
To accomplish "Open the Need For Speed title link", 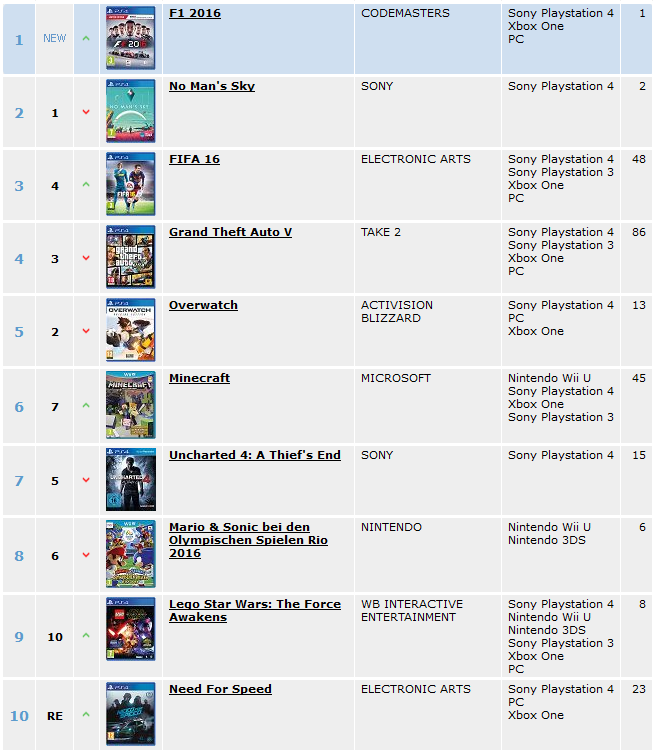I will pyautogui.click(x=220, y=689).
